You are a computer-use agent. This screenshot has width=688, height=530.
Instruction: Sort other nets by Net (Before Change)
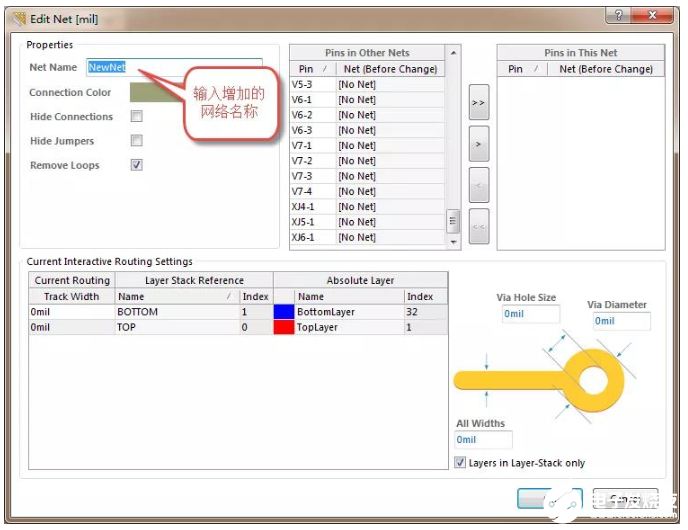pyautogui.click(x=391, y=69)
